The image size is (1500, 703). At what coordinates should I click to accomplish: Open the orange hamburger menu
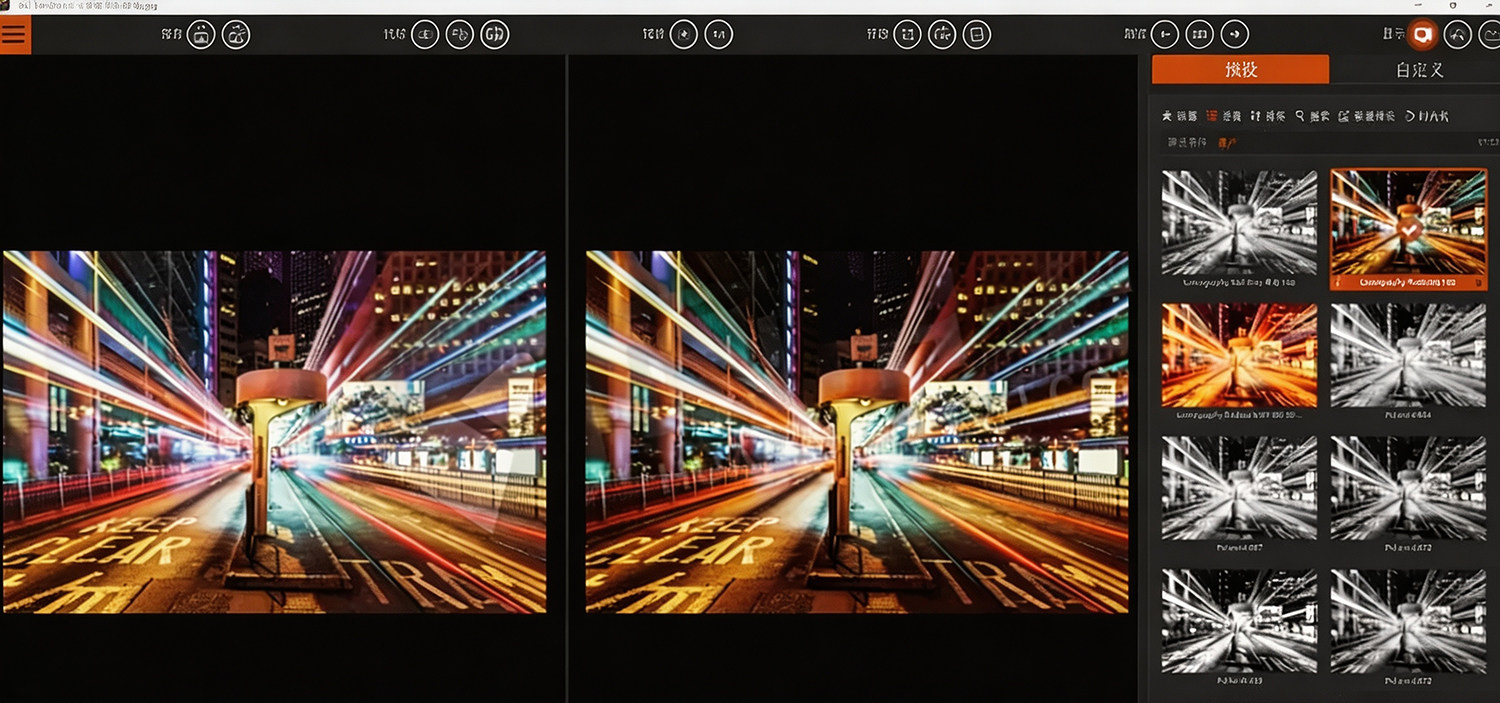(x=14, y=34)
